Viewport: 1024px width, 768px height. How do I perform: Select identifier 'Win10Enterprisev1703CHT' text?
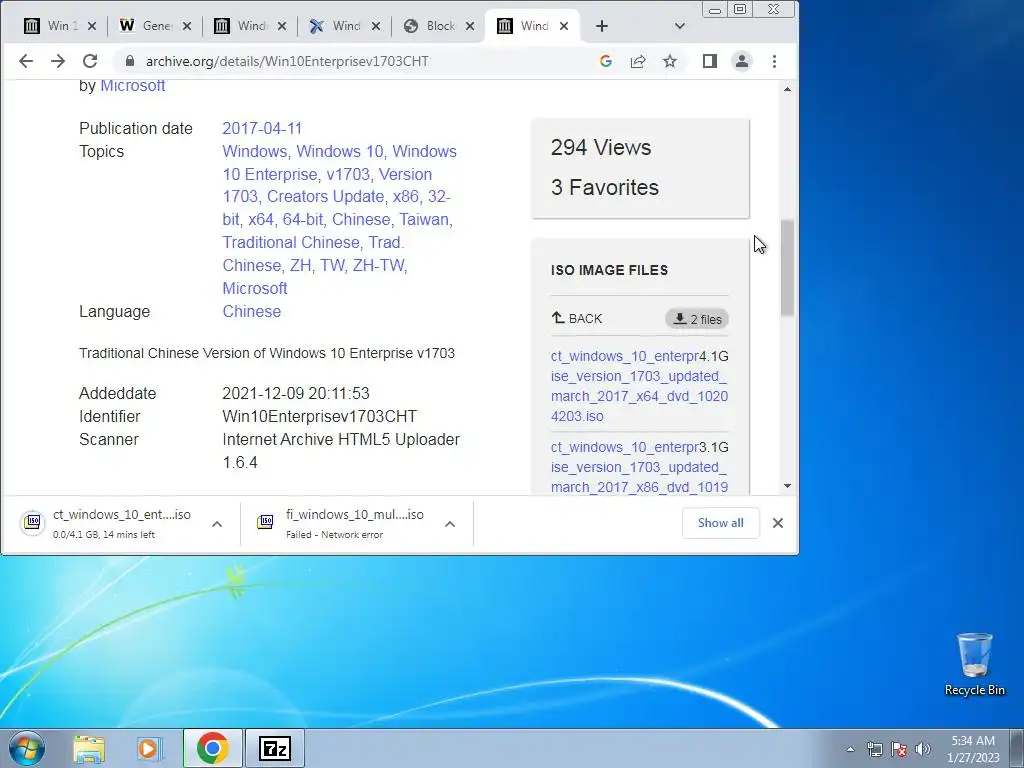pos(319,417)
